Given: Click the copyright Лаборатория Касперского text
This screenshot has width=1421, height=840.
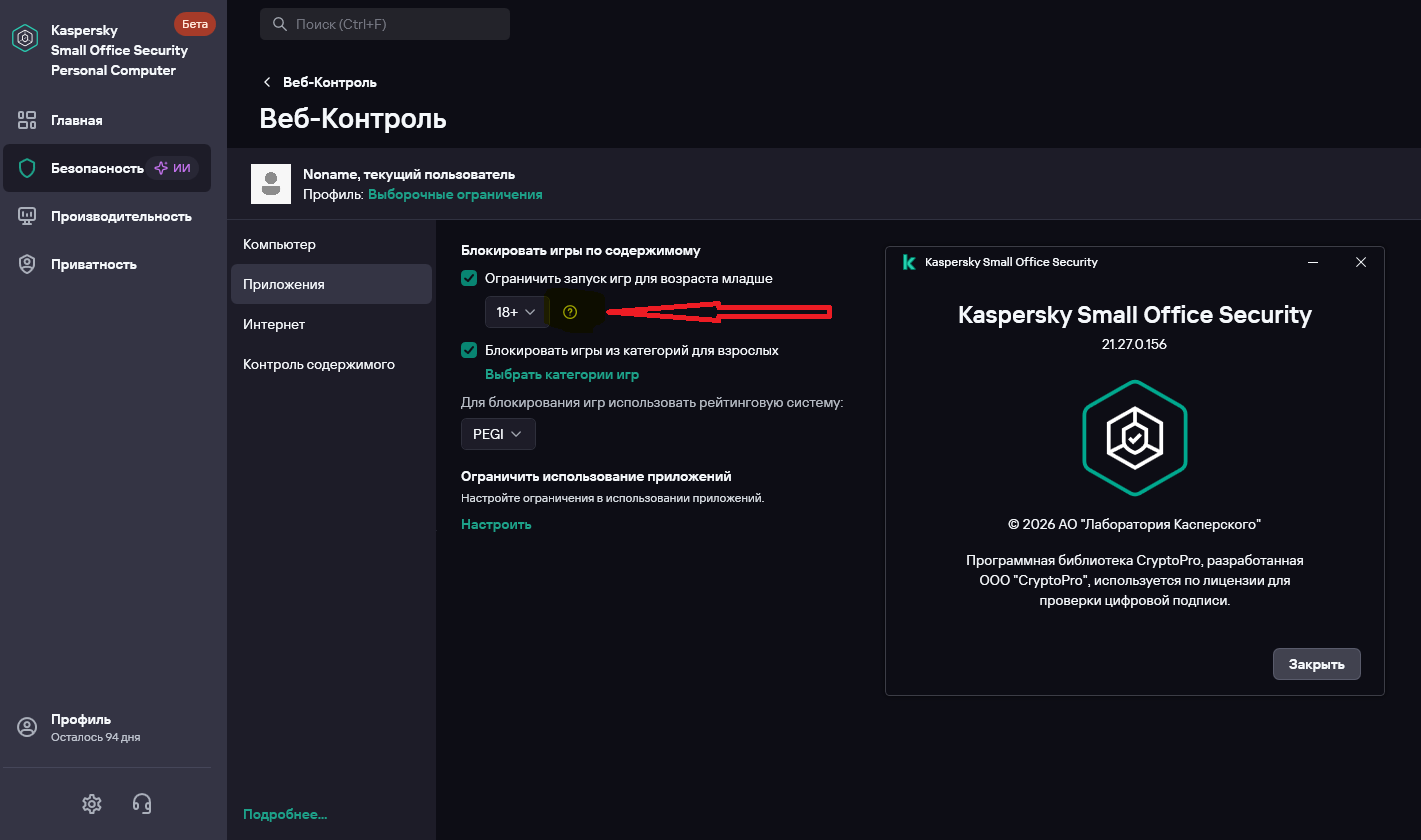Looking at the screenshot, I should click(1134, 524).
